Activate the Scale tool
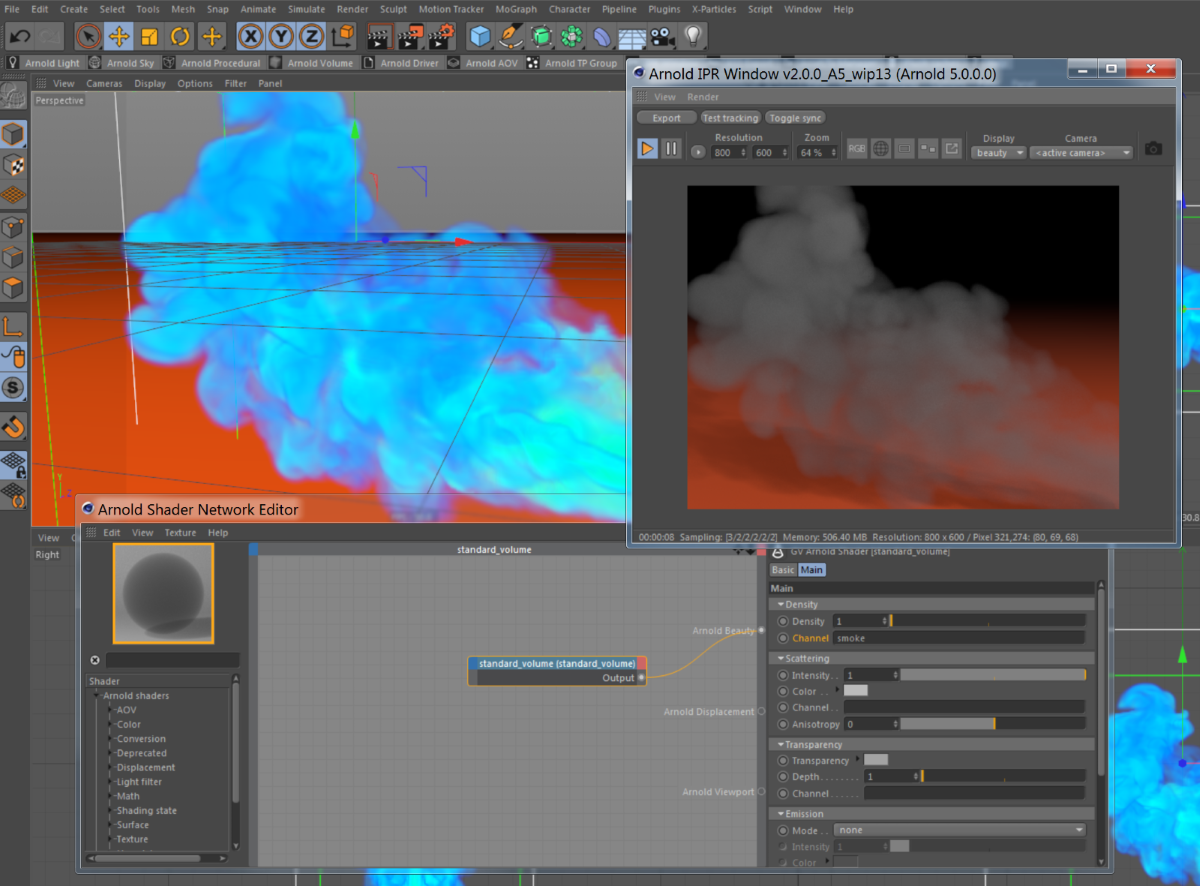1200x886 pixels. pos(150,37)
